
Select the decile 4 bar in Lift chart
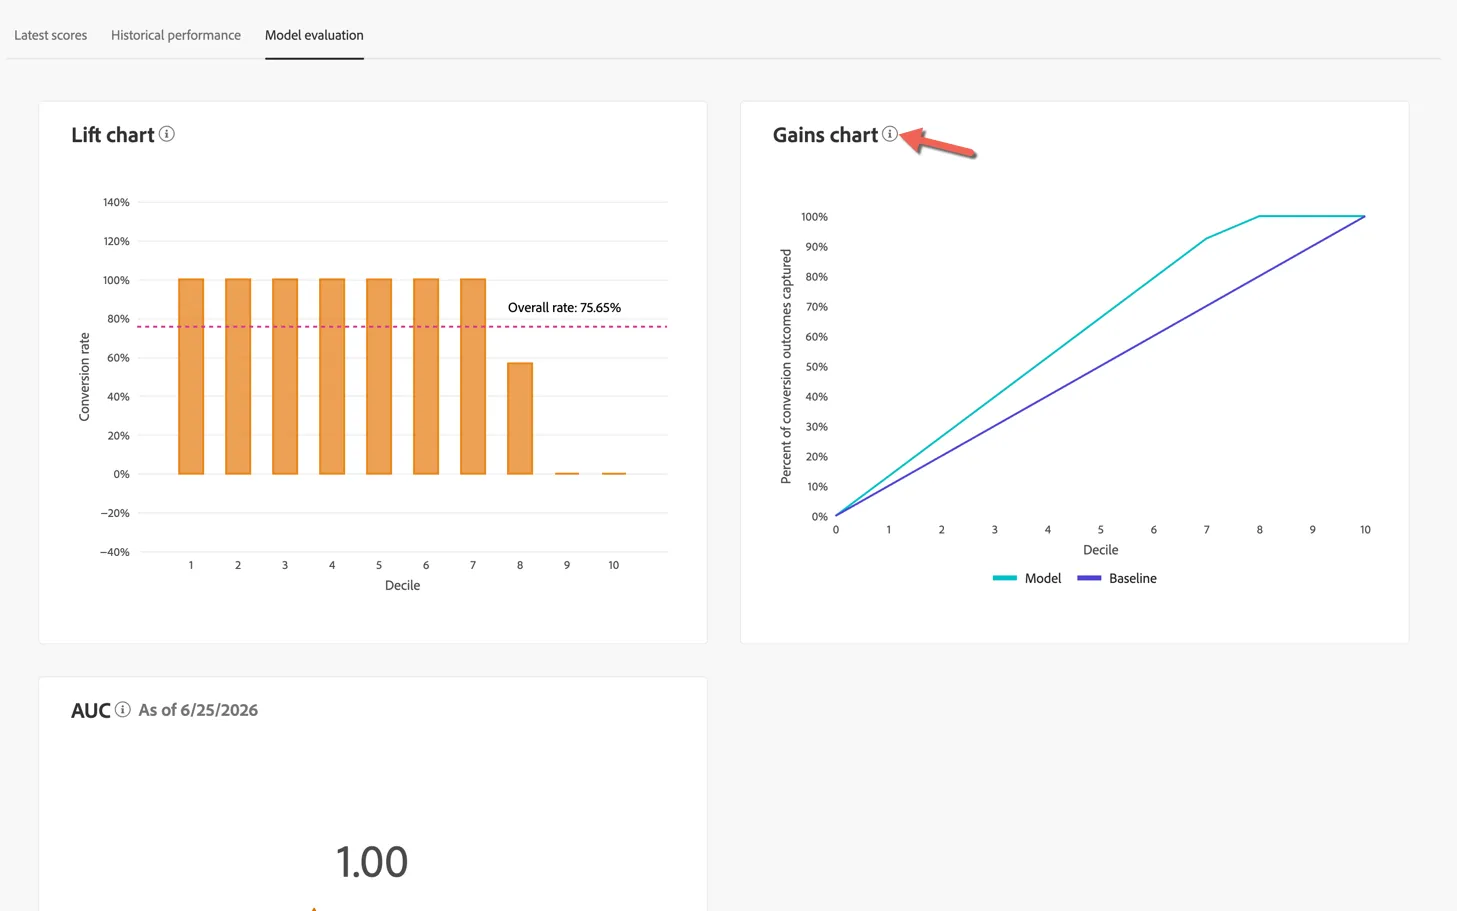332,376
